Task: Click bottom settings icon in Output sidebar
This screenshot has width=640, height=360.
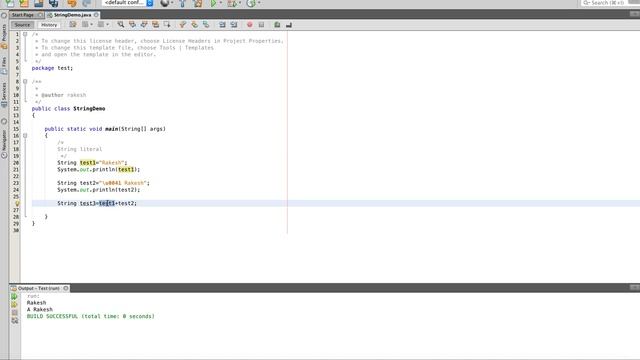Action: [x=14, y=321]
